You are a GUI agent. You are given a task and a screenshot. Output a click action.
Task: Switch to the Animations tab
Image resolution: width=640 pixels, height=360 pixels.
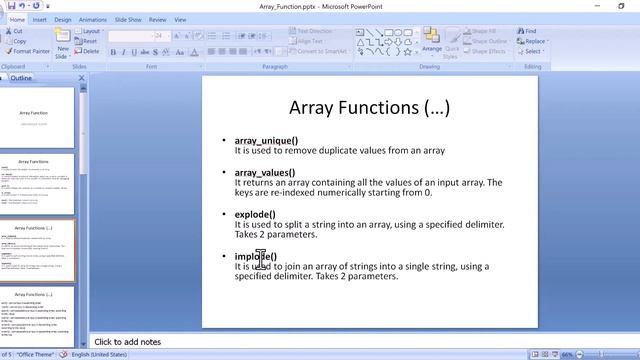pyautogui.click(x=93, y=20)
